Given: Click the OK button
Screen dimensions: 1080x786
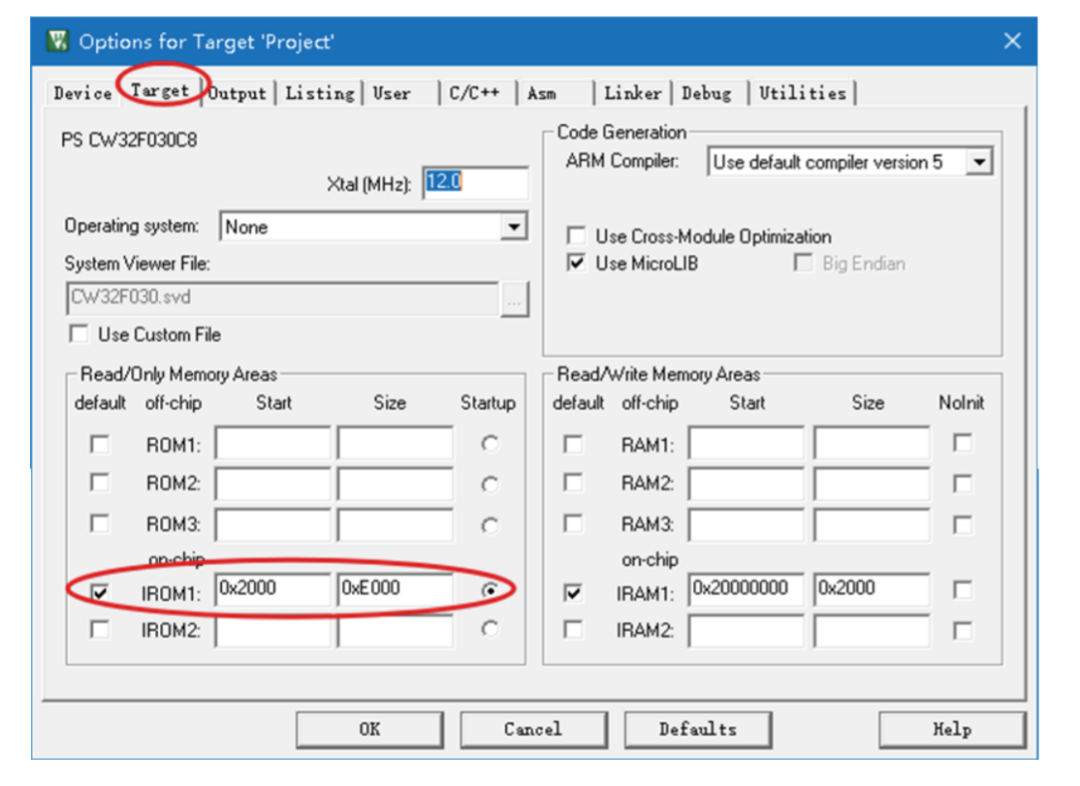Looking at the screenshot, I should 370,730.
